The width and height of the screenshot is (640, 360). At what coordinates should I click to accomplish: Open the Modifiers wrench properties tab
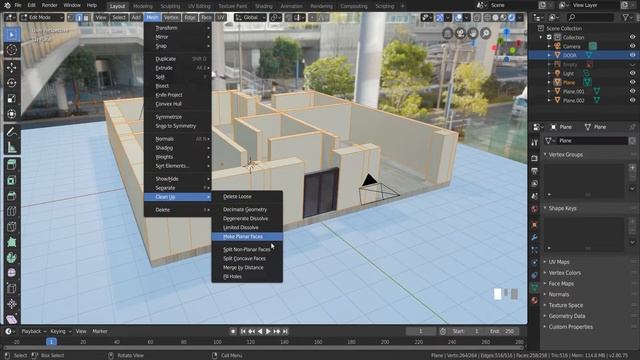tap(534, 237)
